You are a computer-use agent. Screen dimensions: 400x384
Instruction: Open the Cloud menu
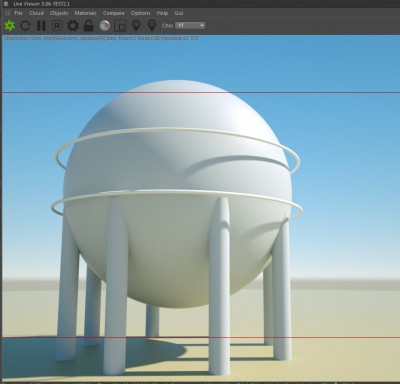[x=36, y=13]
